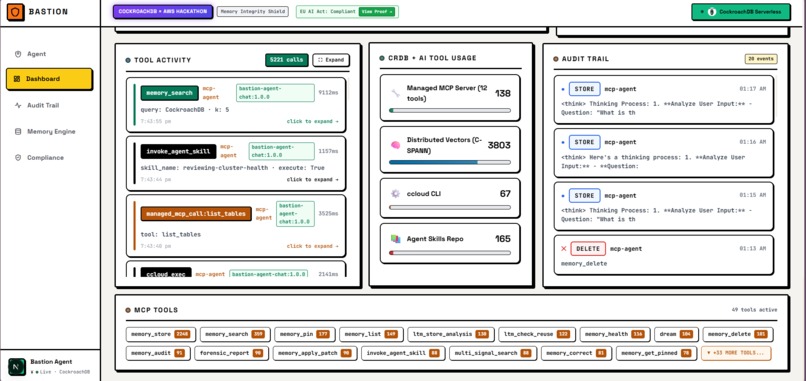
Task: Open the 01:17 AM STORE audit event
Action: click(x=664, y=100)
